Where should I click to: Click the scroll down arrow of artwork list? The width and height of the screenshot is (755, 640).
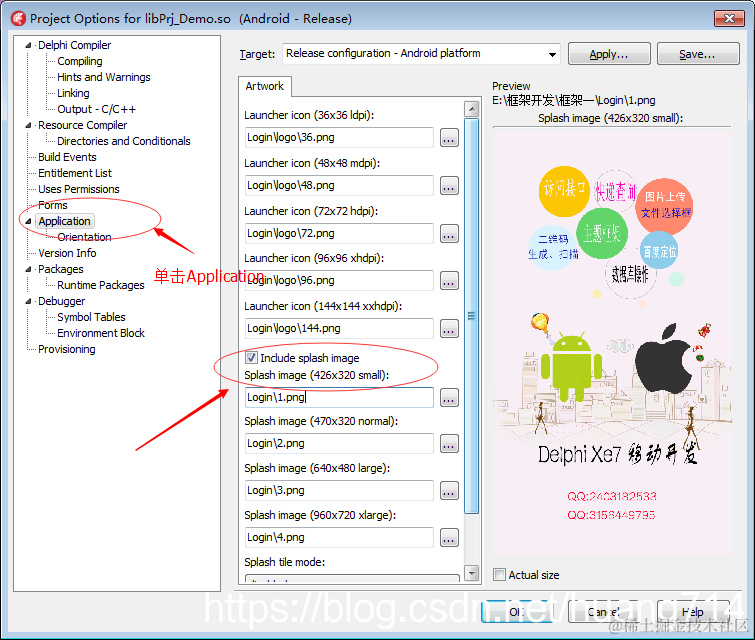(x=471, y=573)
